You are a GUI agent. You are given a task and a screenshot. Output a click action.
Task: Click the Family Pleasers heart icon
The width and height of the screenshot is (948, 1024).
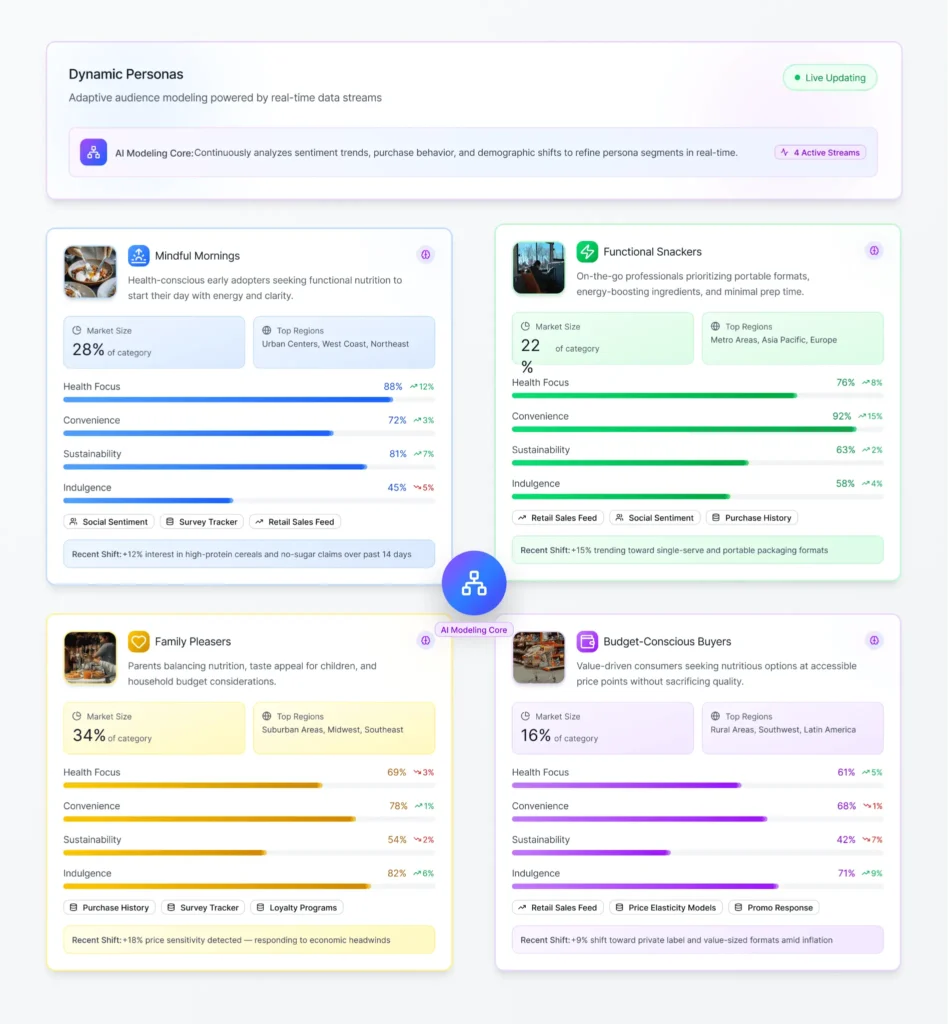[x=138, y=641]
